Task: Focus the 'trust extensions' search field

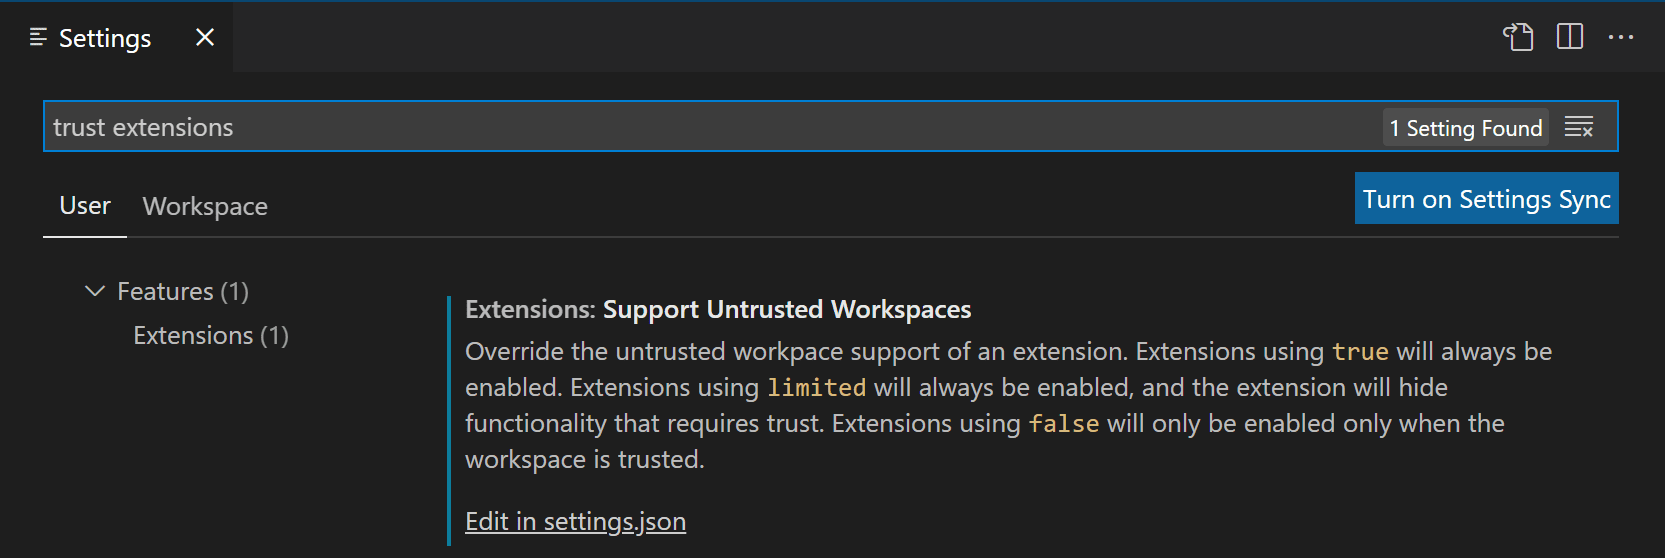Action: pyautogui.click(x=700, y=127)
